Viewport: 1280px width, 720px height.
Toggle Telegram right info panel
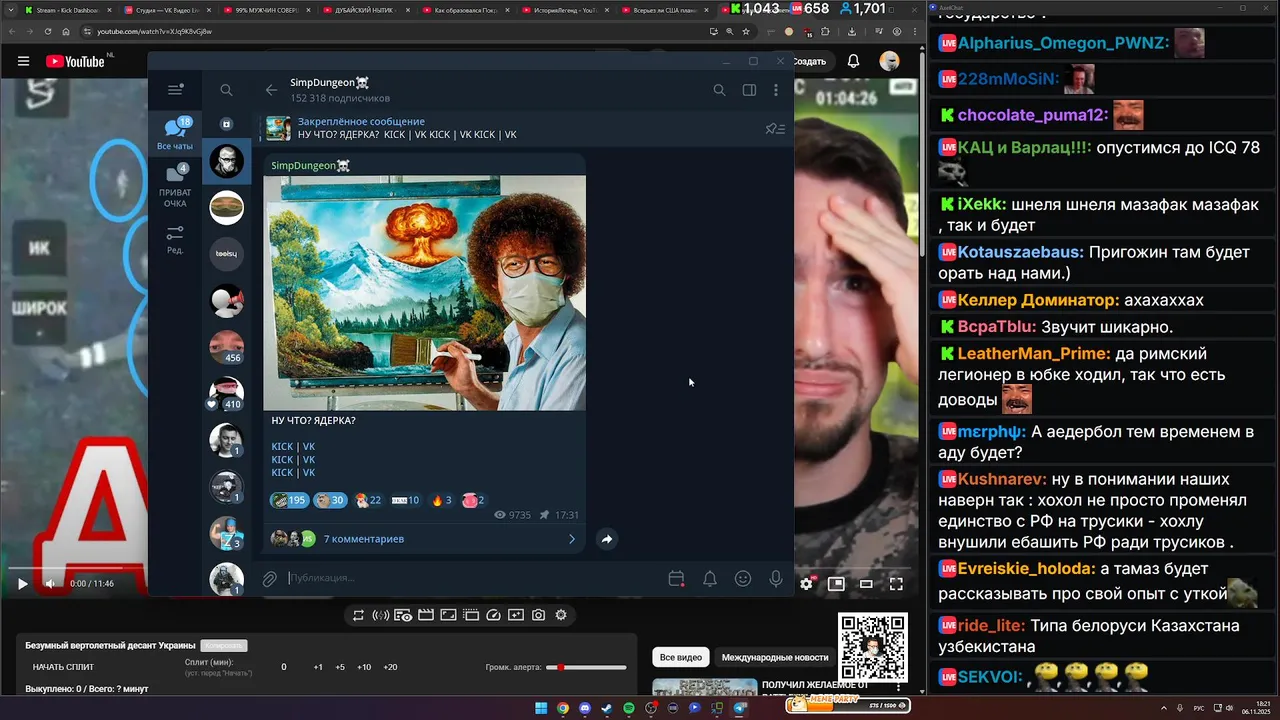tap(749, 90)
